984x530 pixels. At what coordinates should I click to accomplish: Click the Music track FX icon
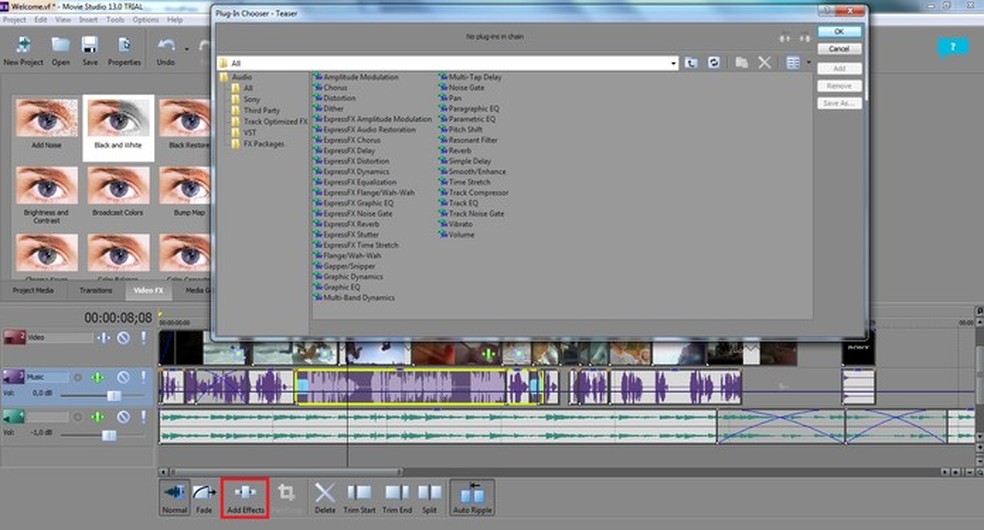click(x=97, y=378)
